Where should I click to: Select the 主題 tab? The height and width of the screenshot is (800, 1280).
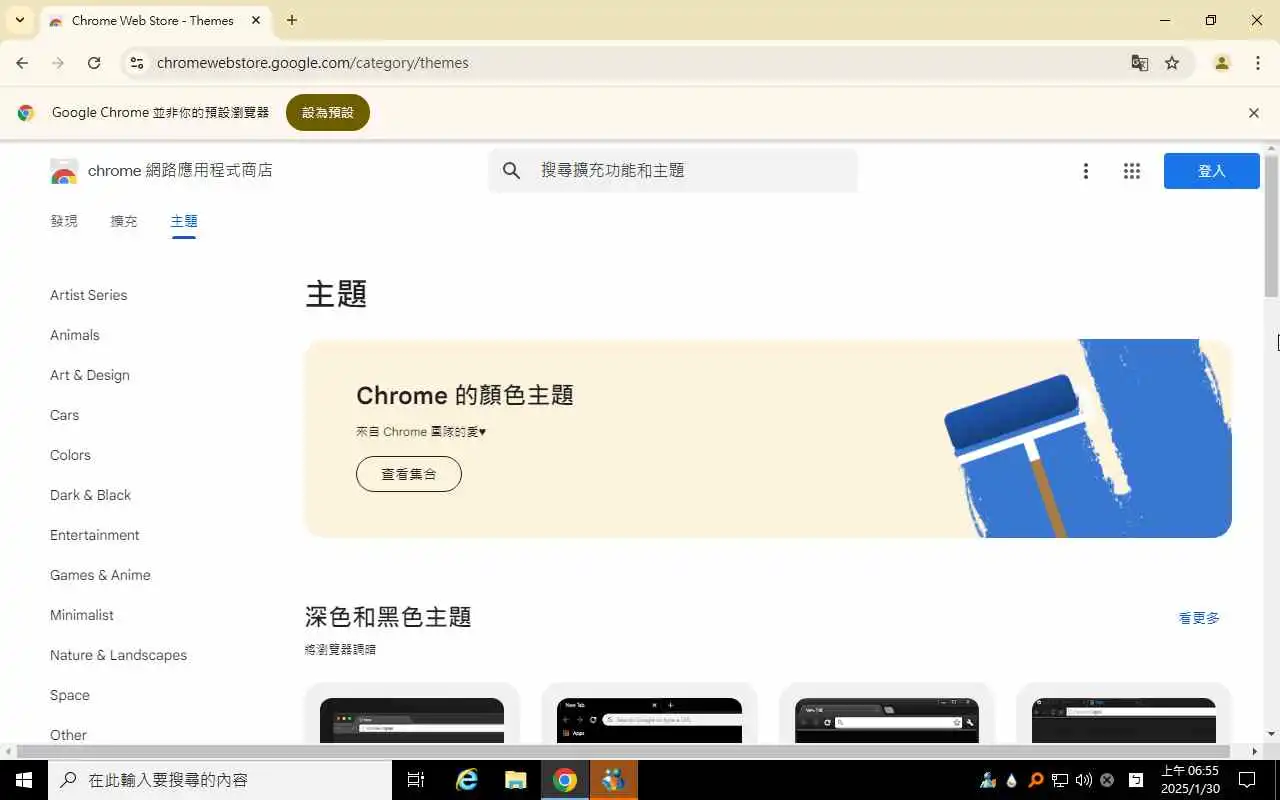click(184, 221)
